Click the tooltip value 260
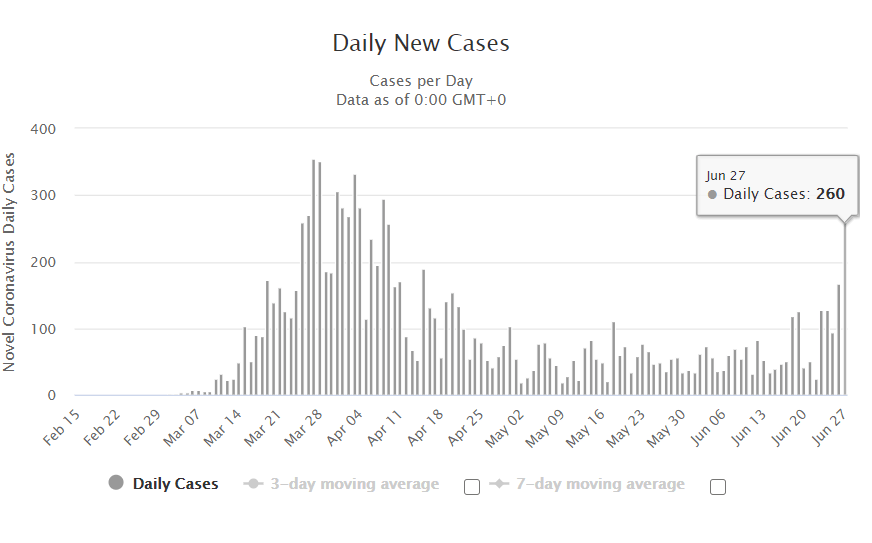Viewport: 872px width, 543px height. tap(830, 194)
